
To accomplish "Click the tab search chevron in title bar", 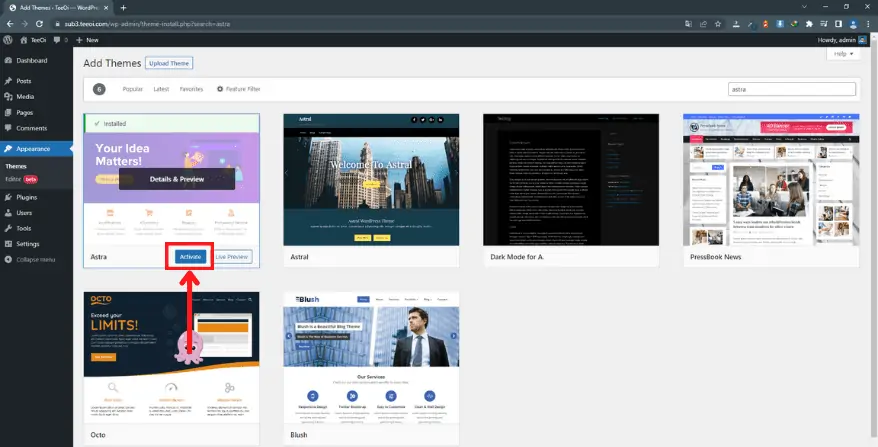I will [x=805, y=7].
